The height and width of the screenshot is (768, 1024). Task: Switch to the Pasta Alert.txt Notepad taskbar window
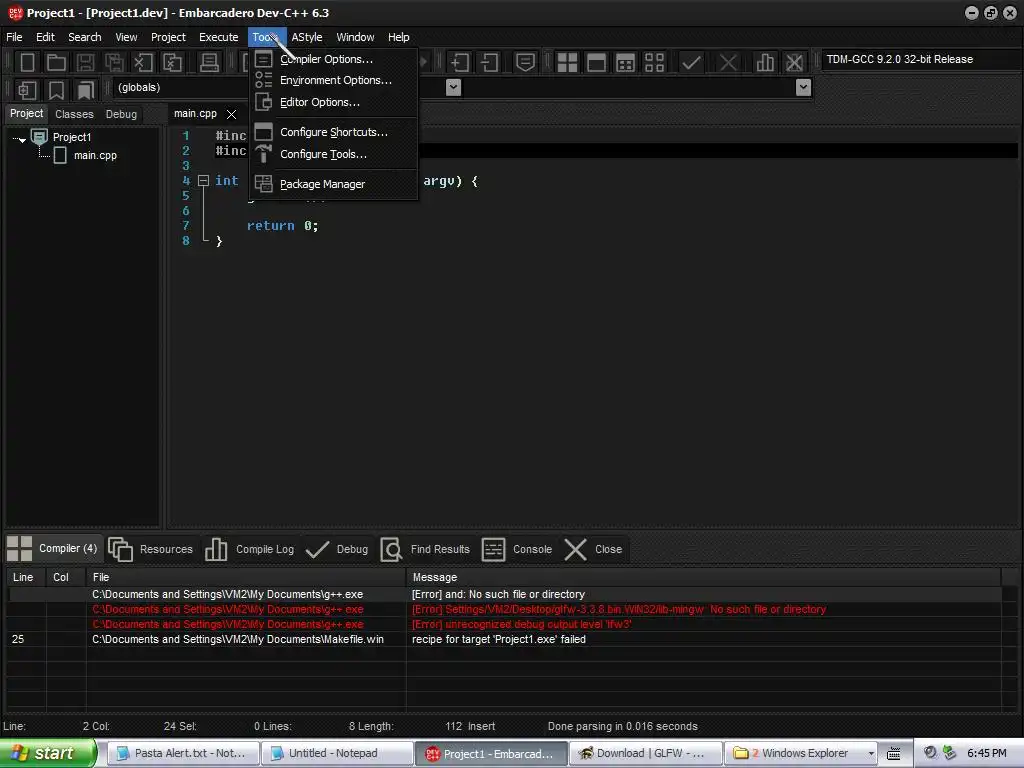[x=182, y=753]
